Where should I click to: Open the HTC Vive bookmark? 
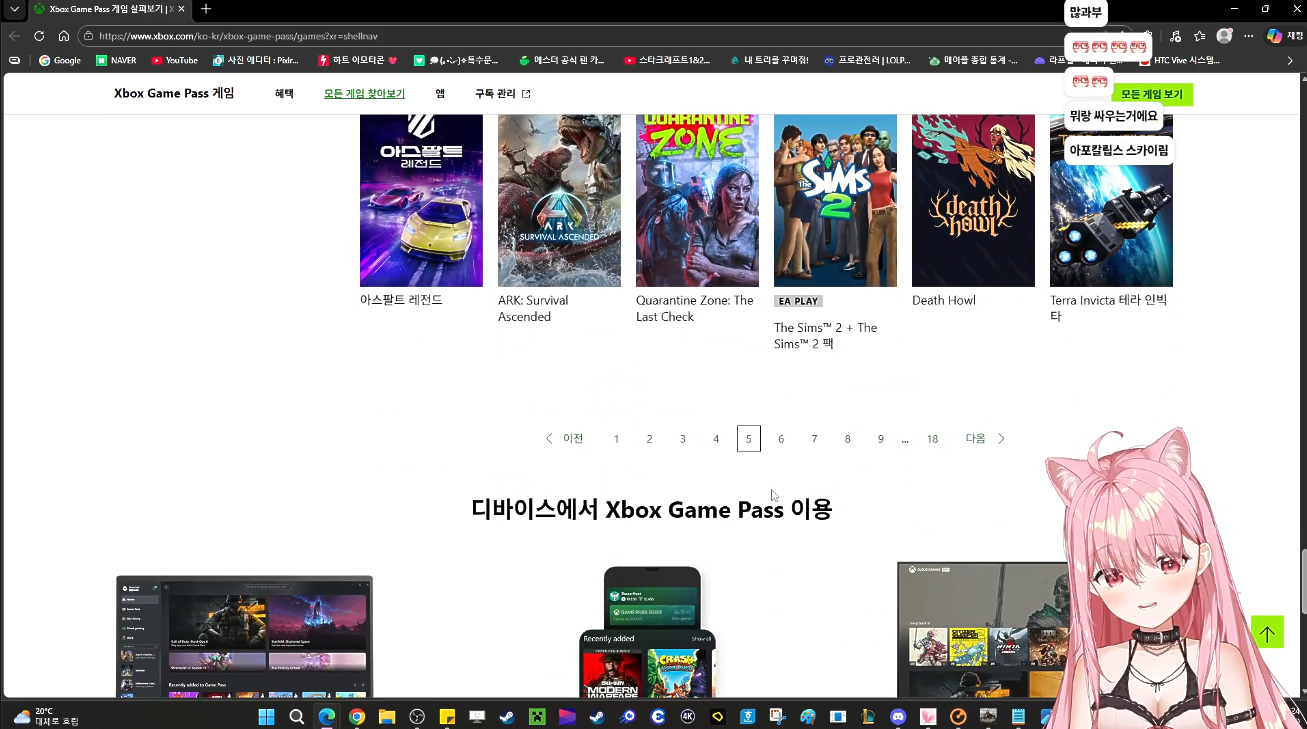1180,60
